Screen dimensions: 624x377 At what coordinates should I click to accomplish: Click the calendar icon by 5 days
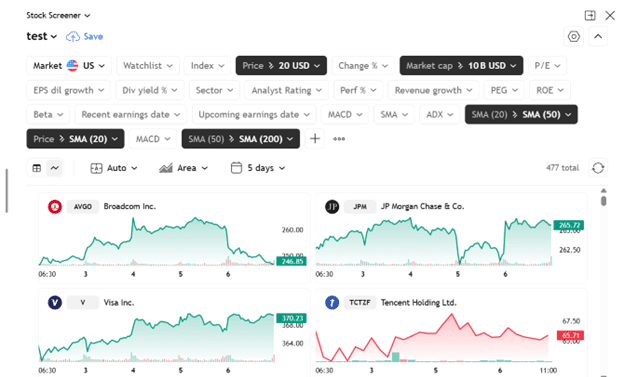tap(236, 168)
